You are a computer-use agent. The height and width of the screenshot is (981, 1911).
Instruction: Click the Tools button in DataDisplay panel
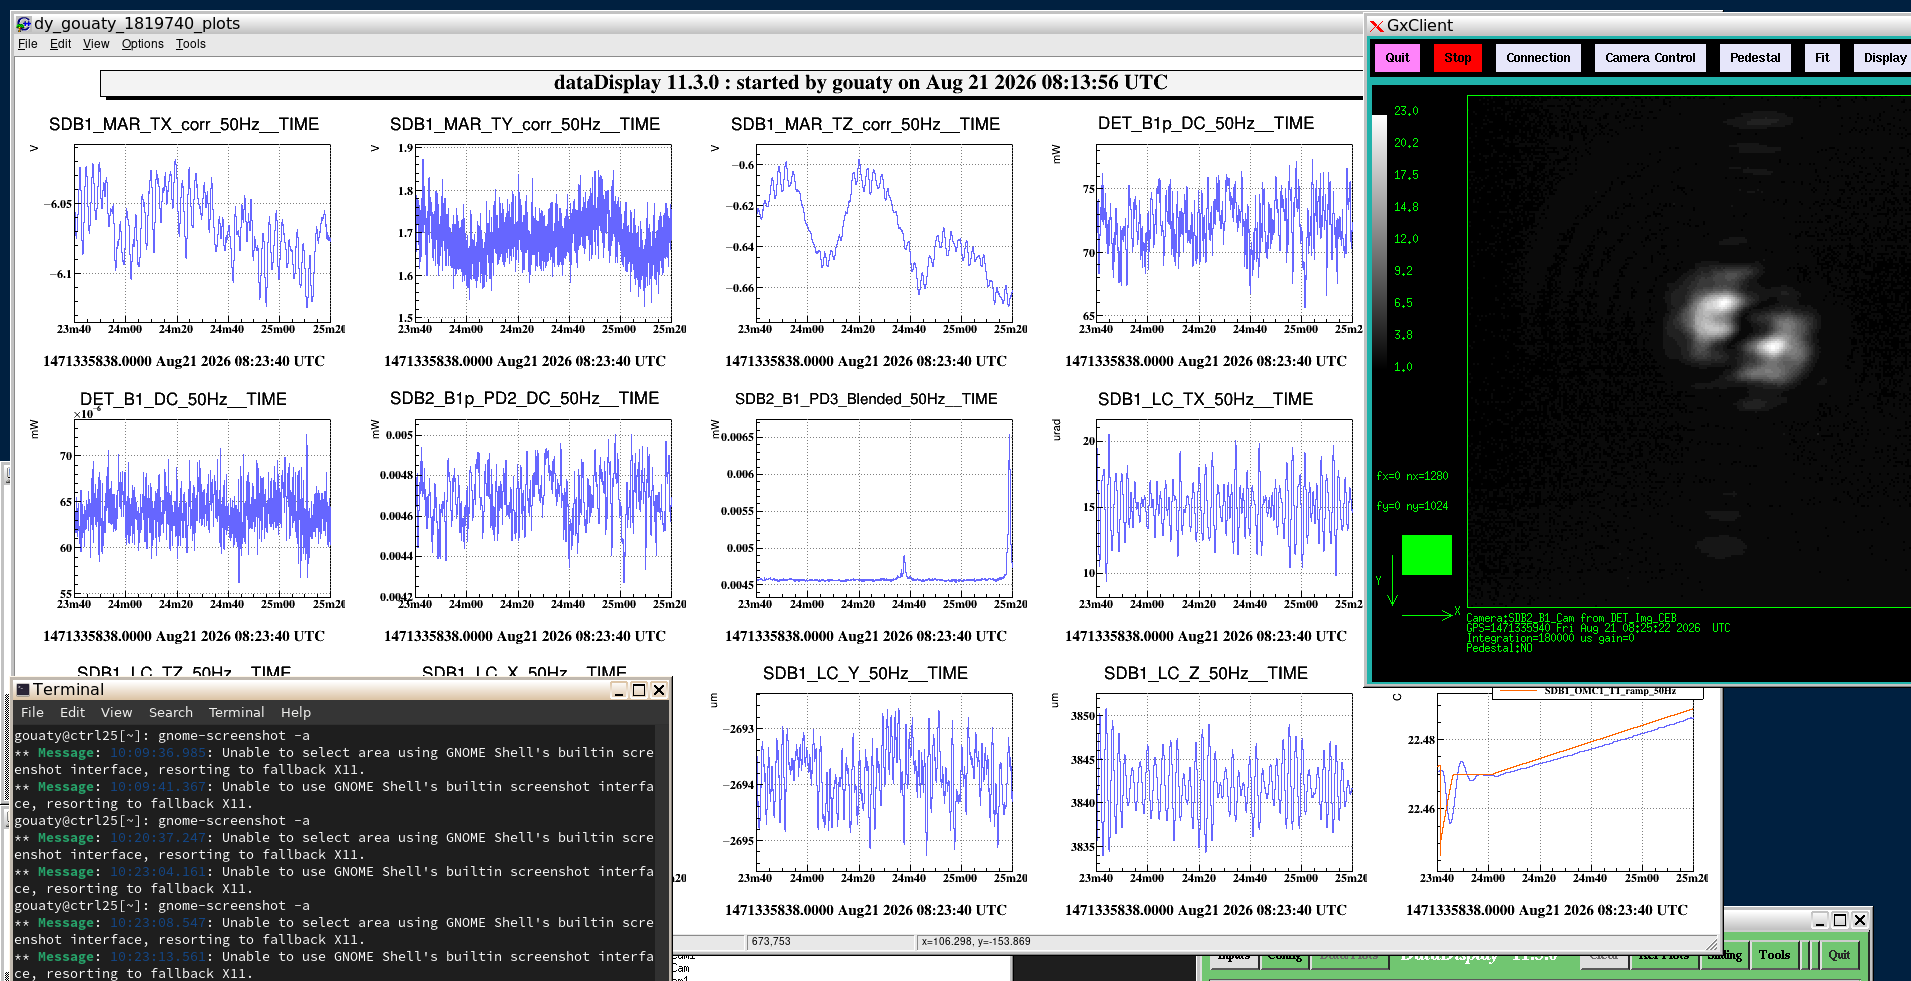1774,955
